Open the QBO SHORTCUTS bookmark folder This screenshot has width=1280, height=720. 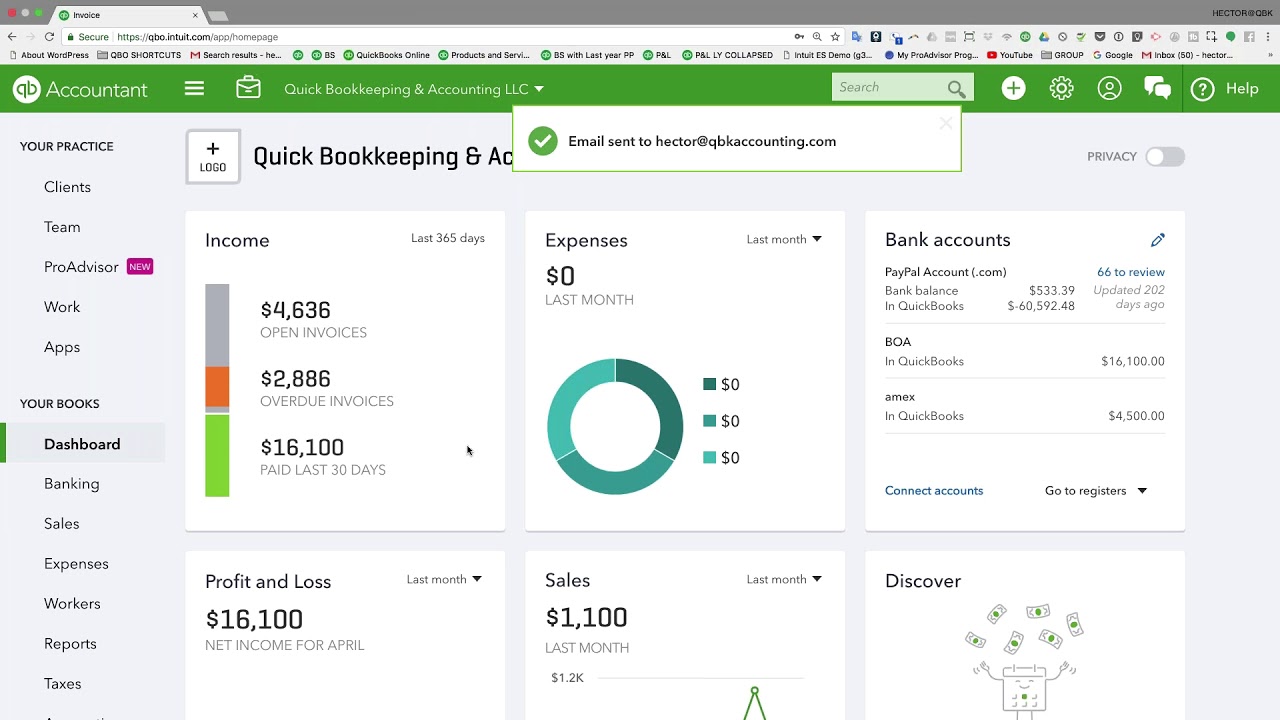[x=139, y=56]
